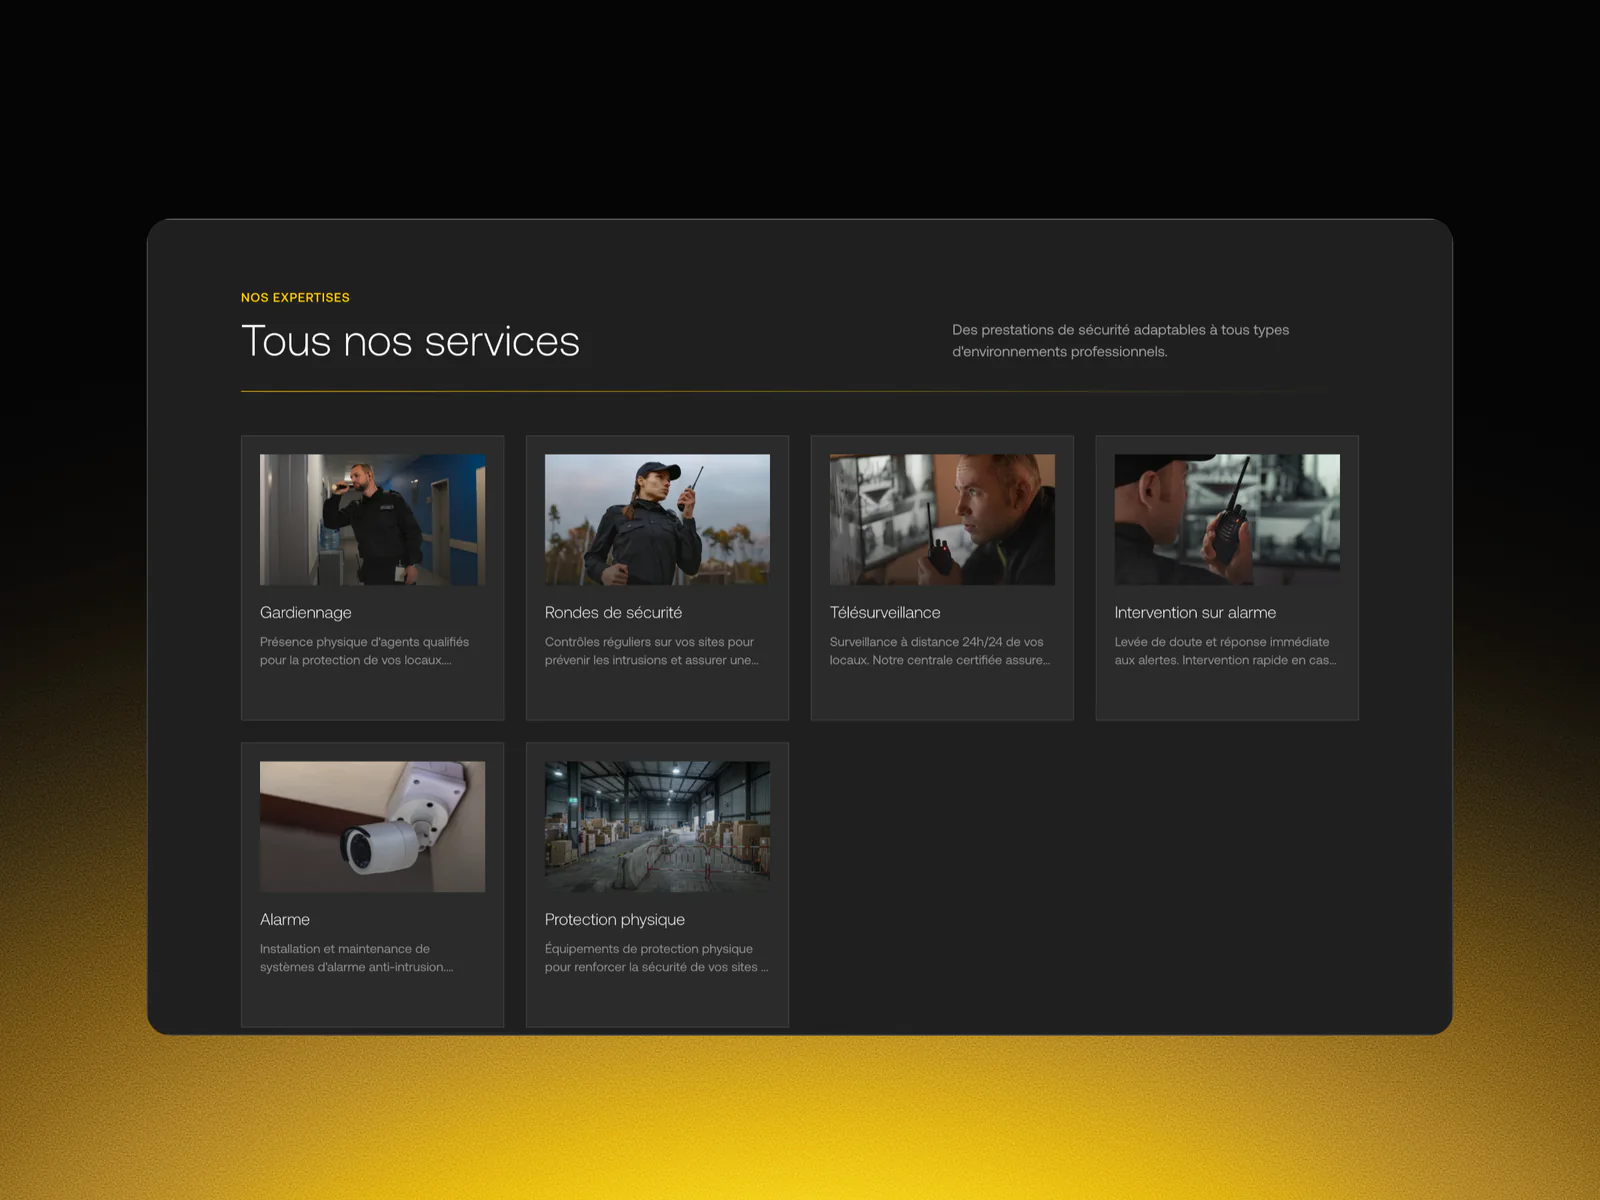This screenshot has width=1600, height=1200.
Task: Open the Protection physique warehouse image
Action: tap(657, 827)
